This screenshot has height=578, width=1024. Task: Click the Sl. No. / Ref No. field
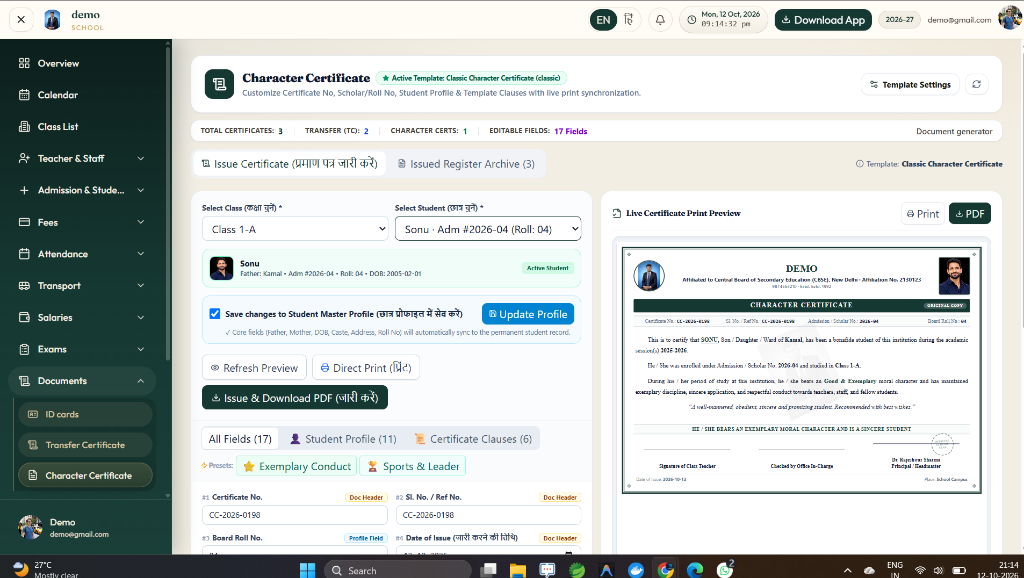(x=488, y=515)
